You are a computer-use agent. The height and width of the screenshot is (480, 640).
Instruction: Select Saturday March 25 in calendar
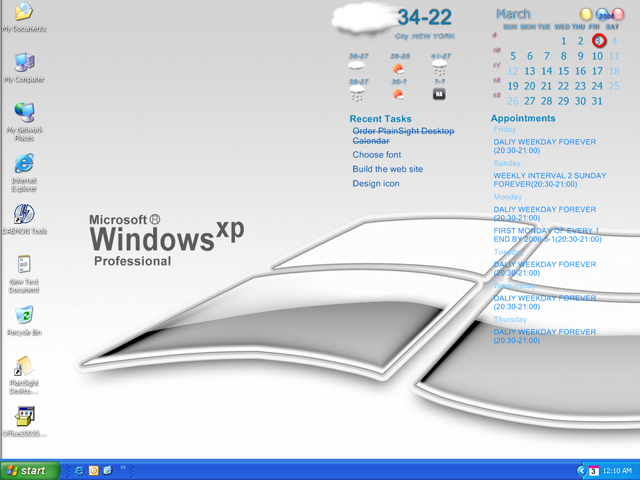614,86
